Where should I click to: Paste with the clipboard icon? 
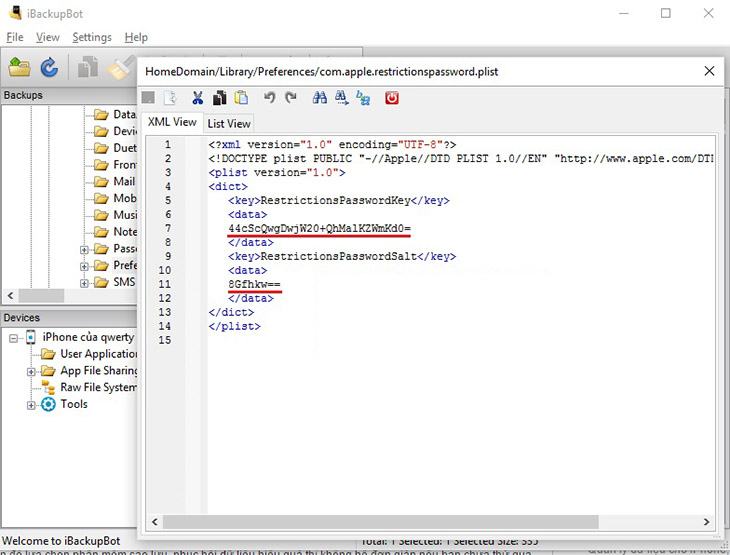241,98
